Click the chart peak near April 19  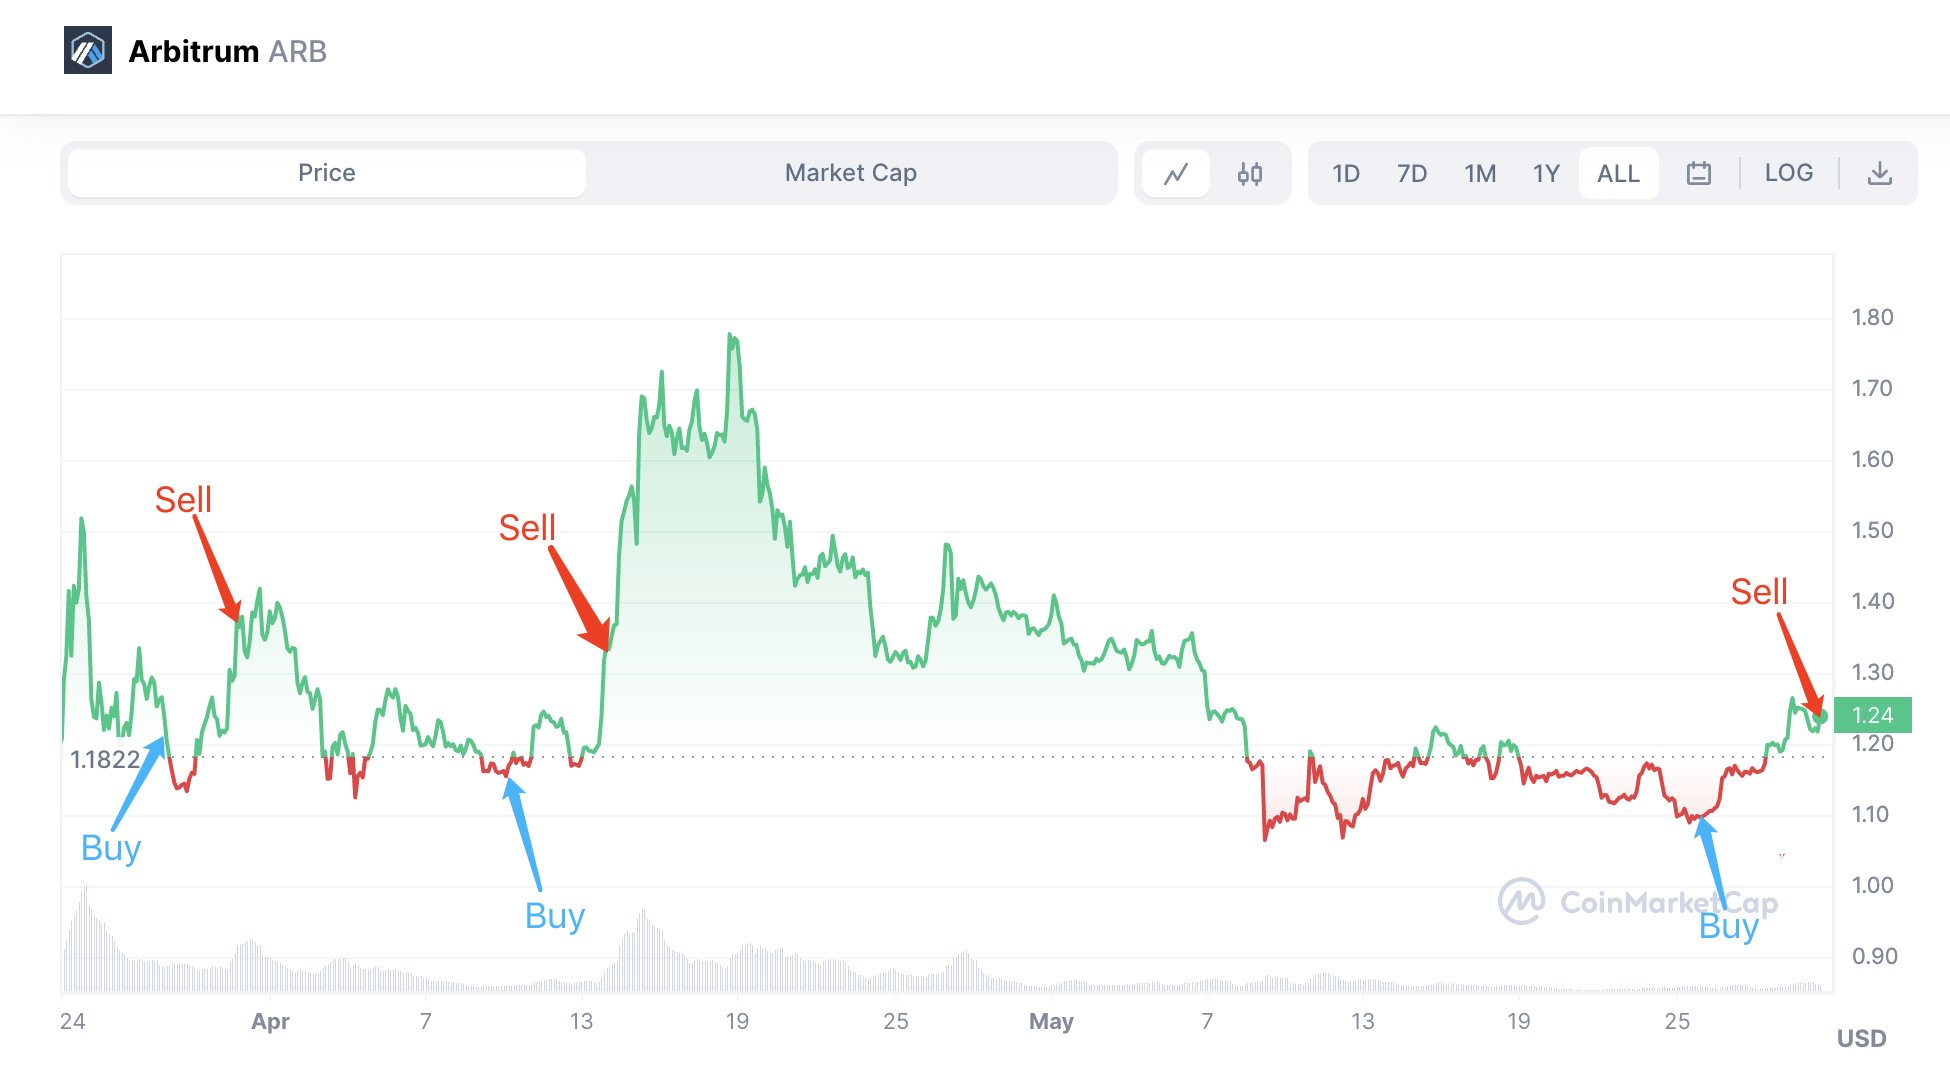[x=731, y=336]
